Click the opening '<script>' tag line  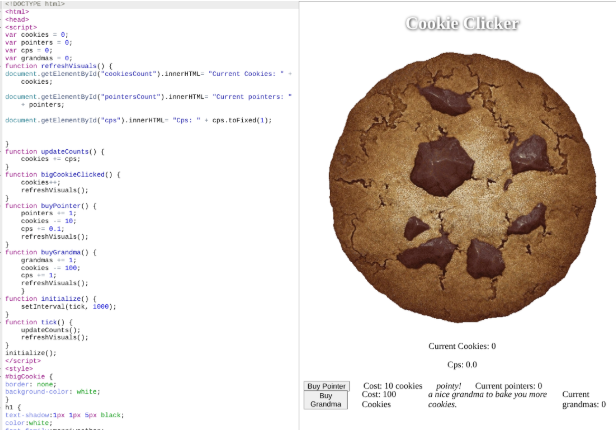pyautogui.click(x=21, y=27)
